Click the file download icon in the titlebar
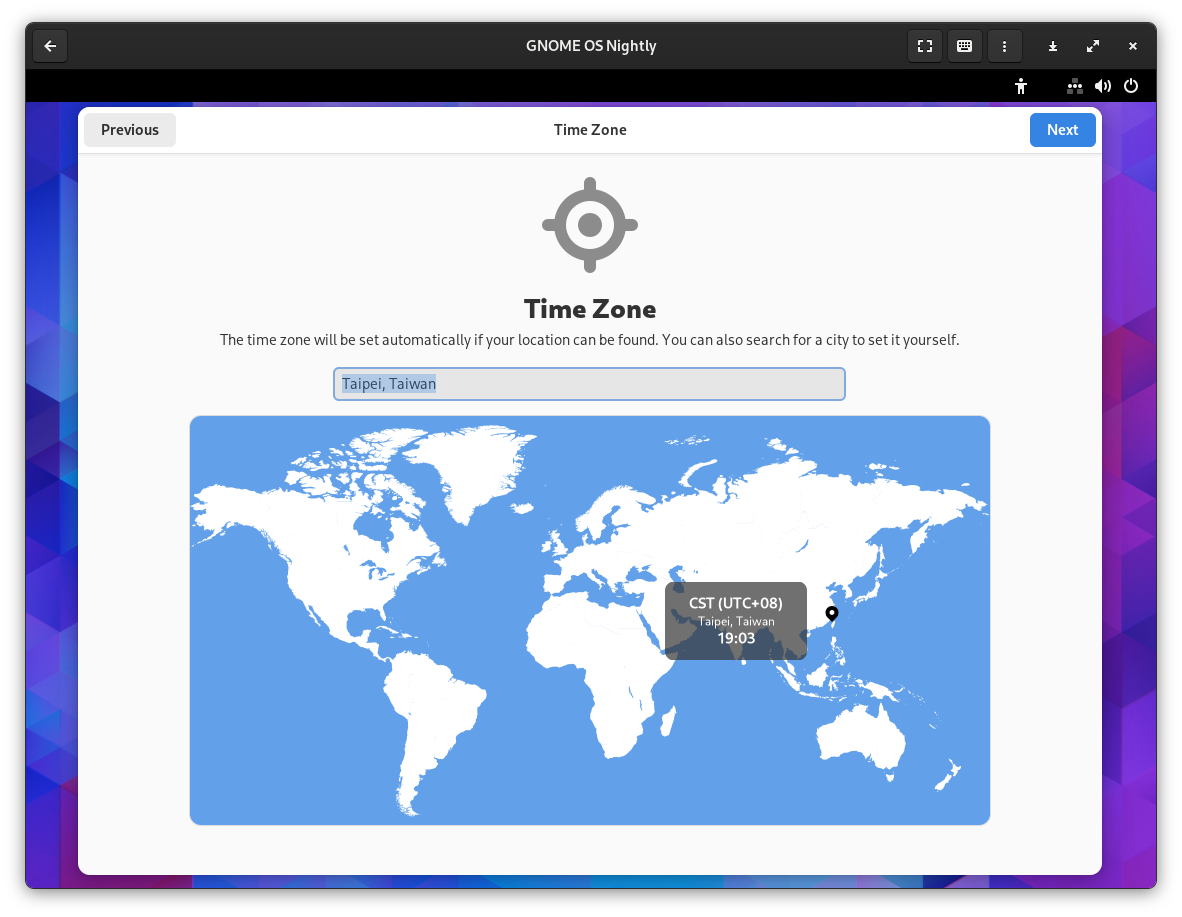This screenshot has height=917, width=1182. tap(1053, 45)
